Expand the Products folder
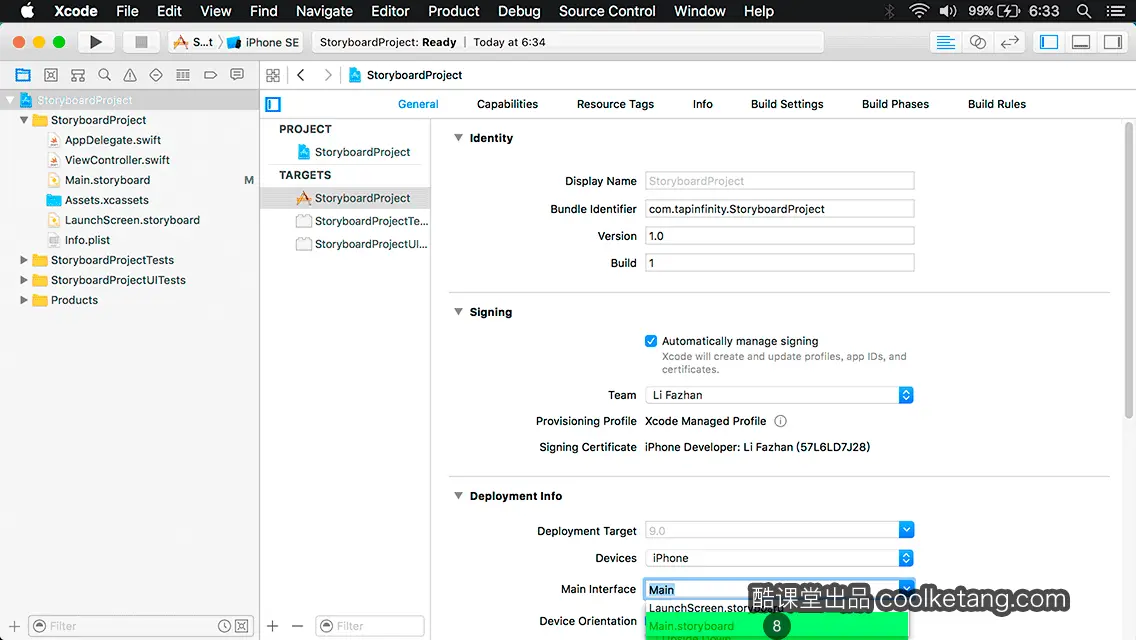1136x640 pixels. pos(24,299)
